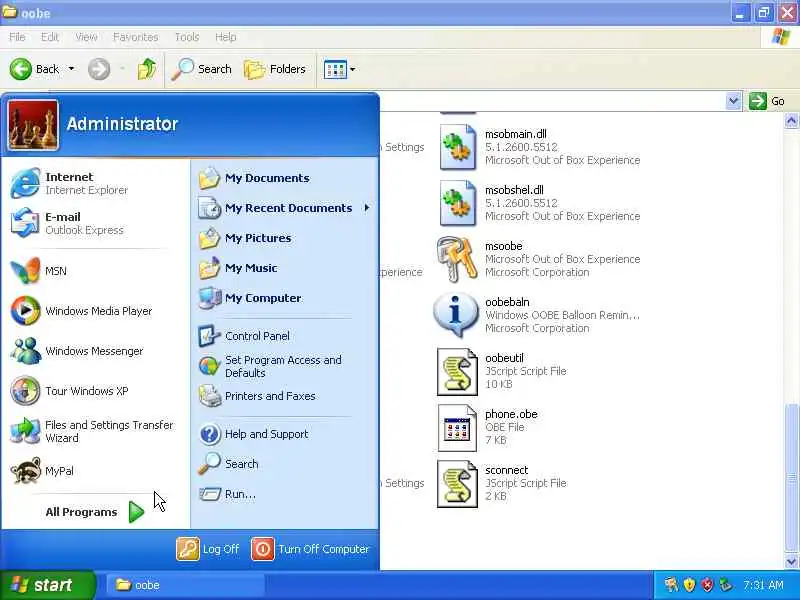Screen dimensions: 800x600
Task: Click the Back toolbar button
Action: [35, 69]
